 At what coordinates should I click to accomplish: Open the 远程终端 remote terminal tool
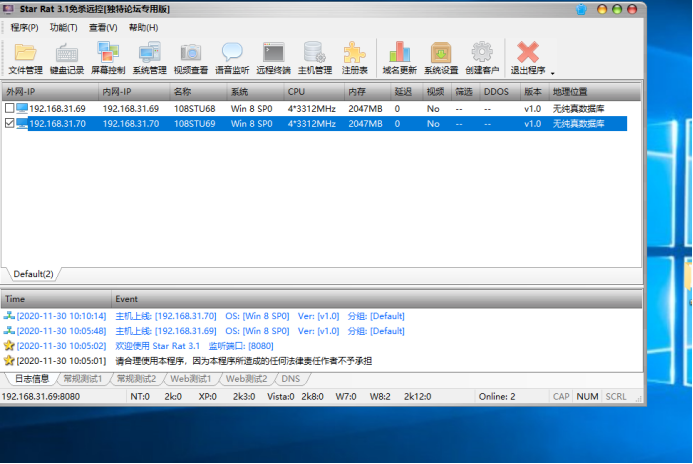tap(273, 58)
